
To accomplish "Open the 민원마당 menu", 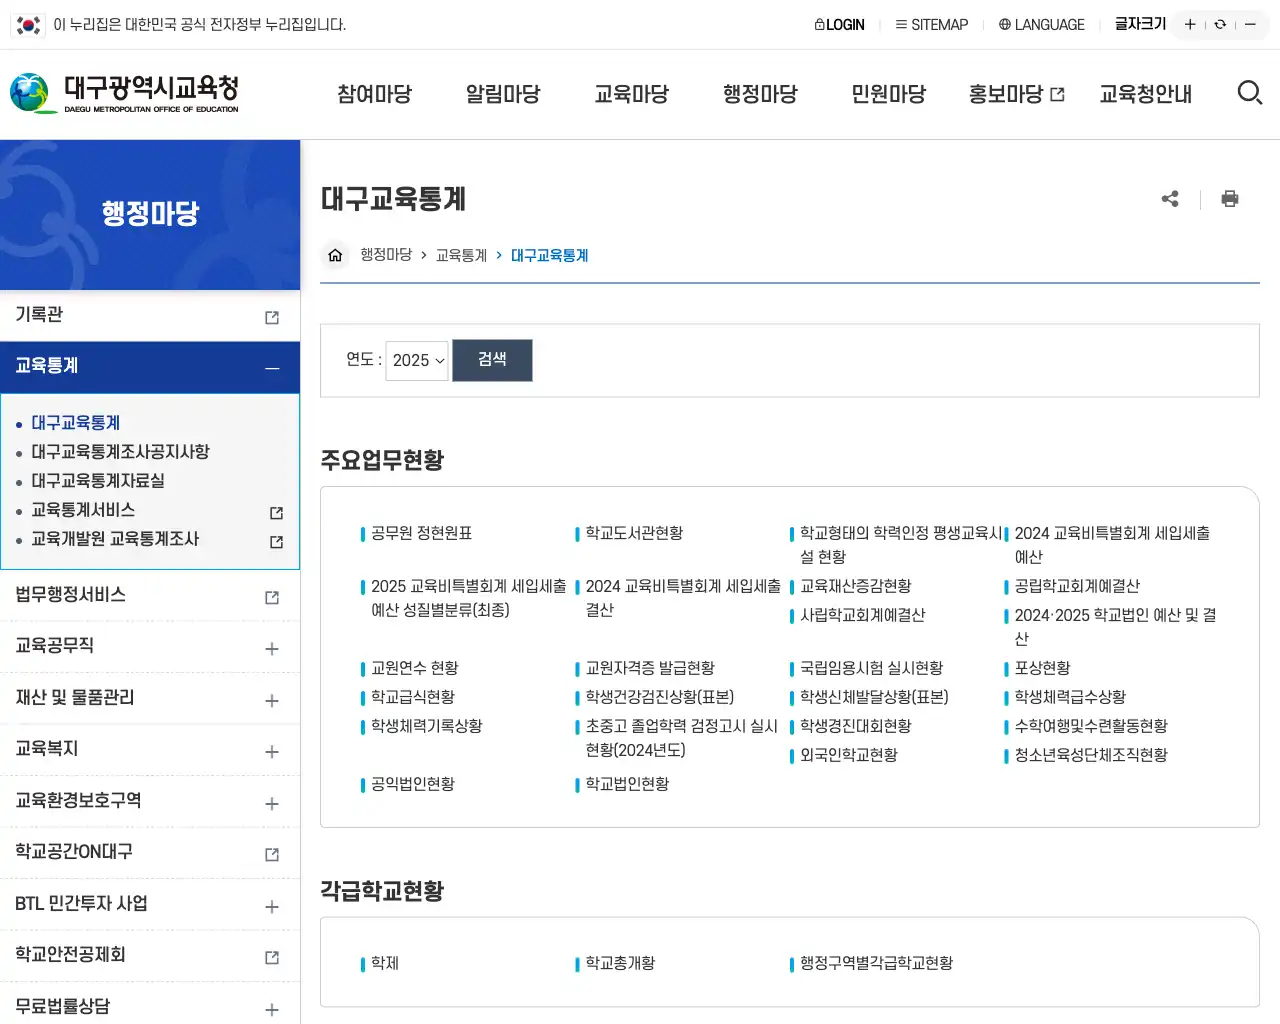I will click(x=888, y=93).
